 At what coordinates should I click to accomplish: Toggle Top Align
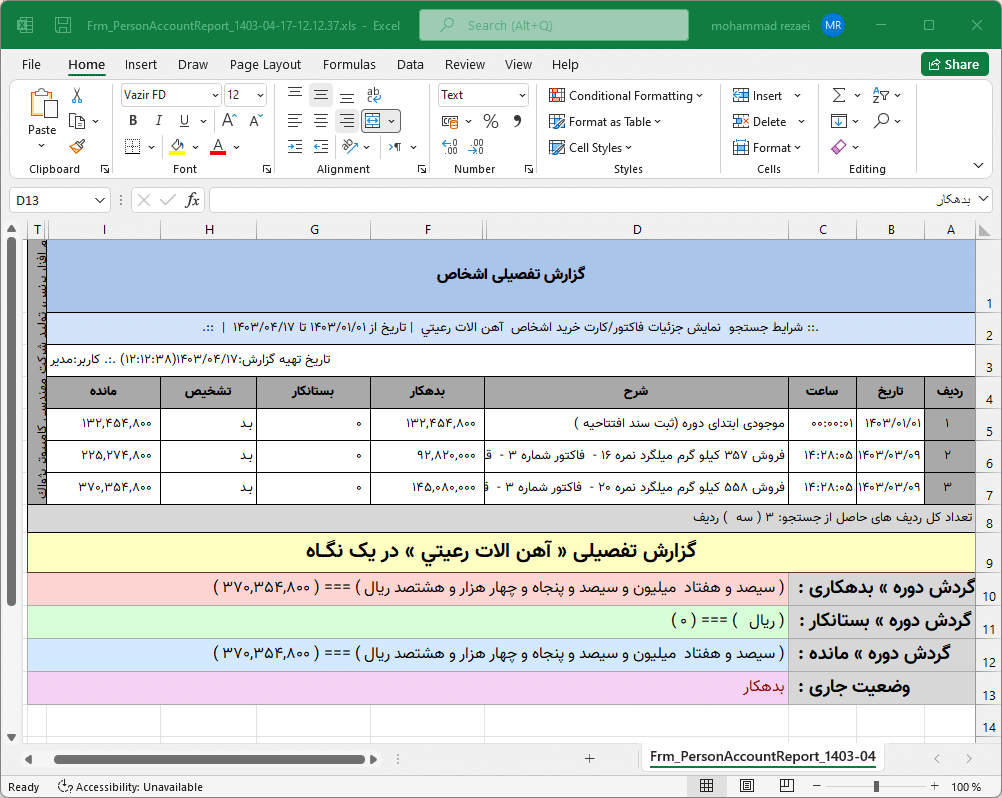(x=295, y=95)
